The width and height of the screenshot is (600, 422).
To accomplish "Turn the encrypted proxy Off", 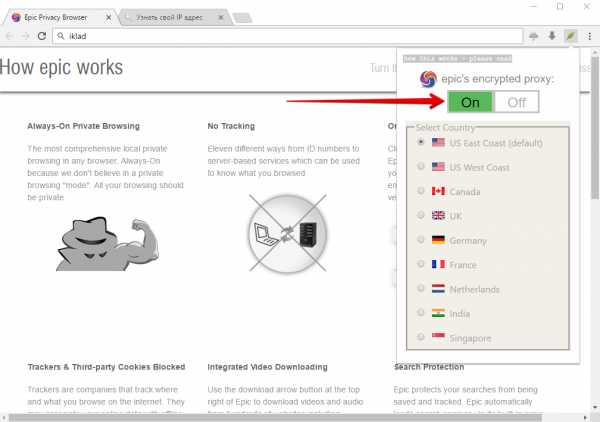I will tap(517, 102).
